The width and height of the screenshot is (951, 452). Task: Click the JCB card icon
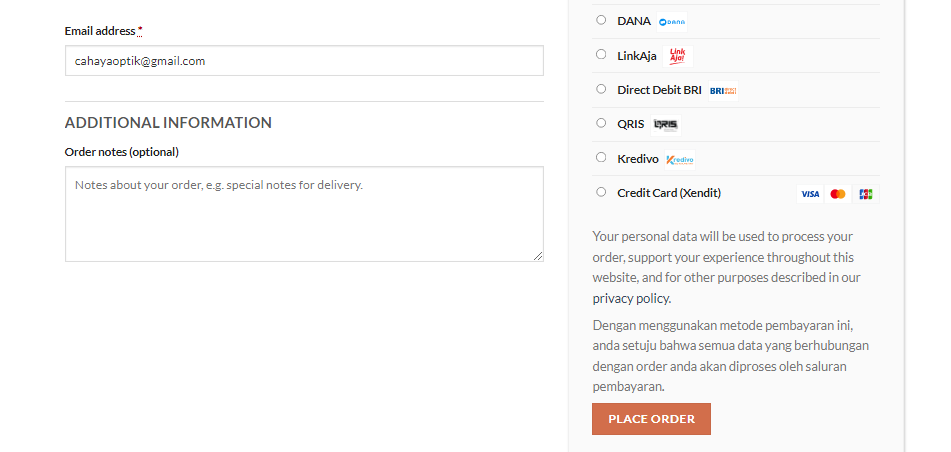865,194
